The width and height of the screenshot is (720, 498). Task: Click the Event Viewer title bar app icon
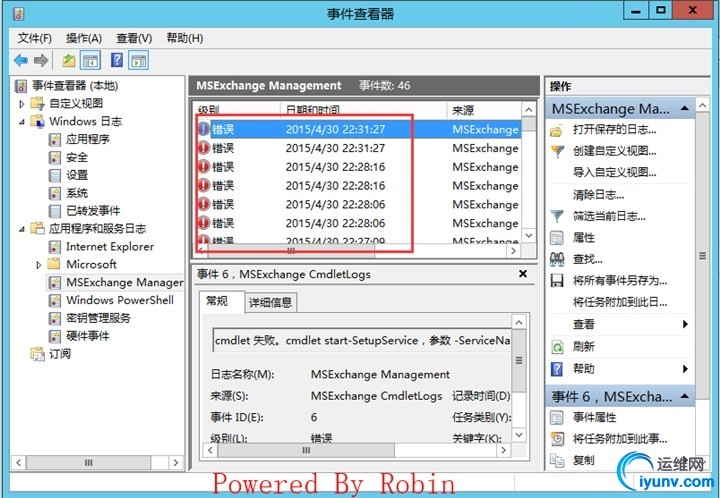tap(18, 14)
